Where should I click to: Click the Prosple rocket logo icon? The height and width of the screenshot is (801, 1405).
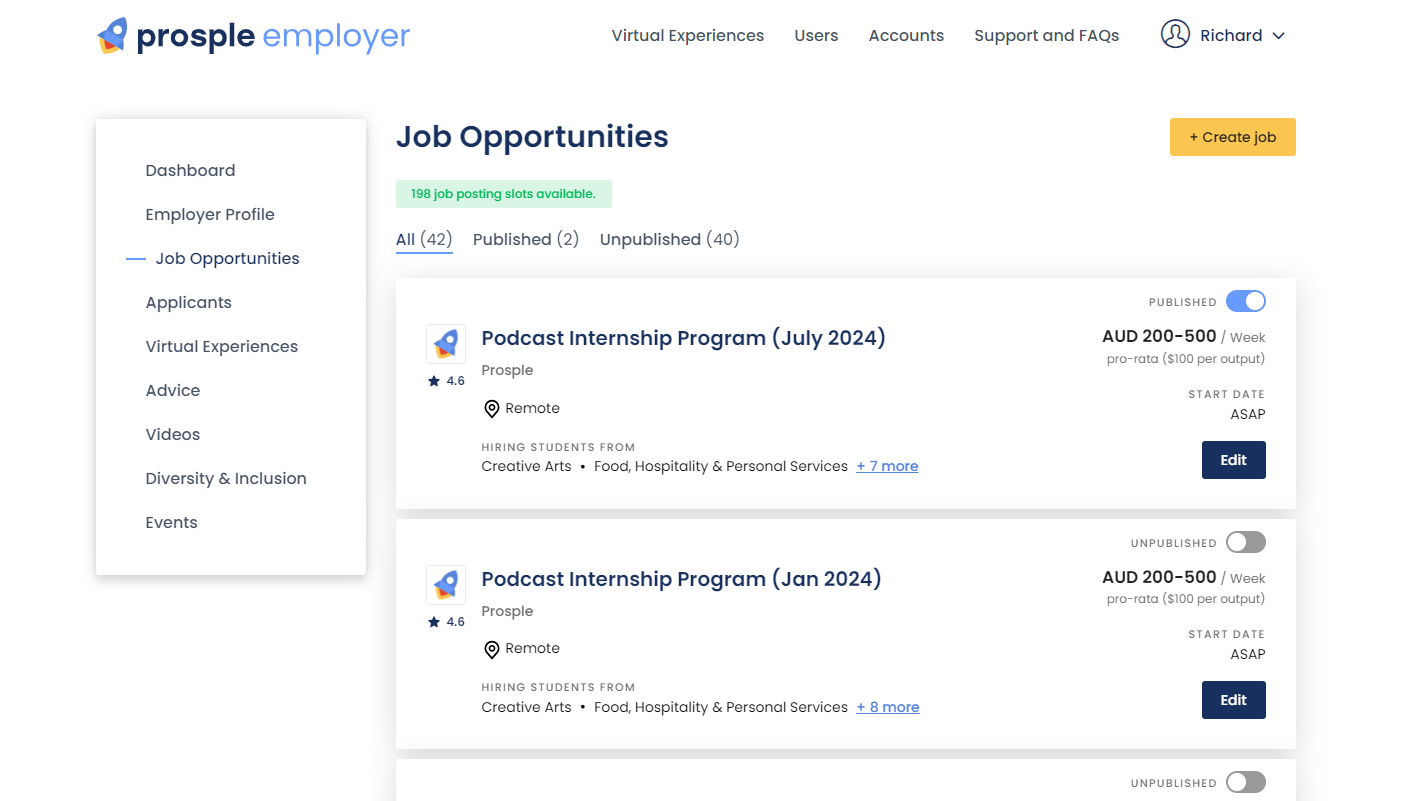click(x=113, y=36)
